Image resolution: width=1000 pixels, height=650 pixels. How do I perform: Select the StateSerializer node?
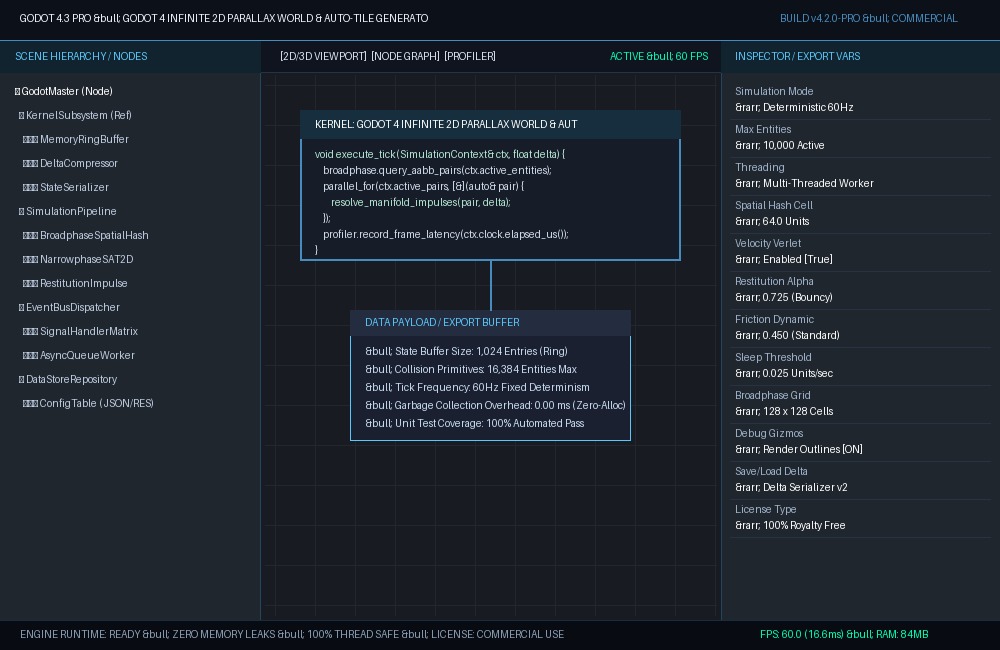(x=74, y=188)
